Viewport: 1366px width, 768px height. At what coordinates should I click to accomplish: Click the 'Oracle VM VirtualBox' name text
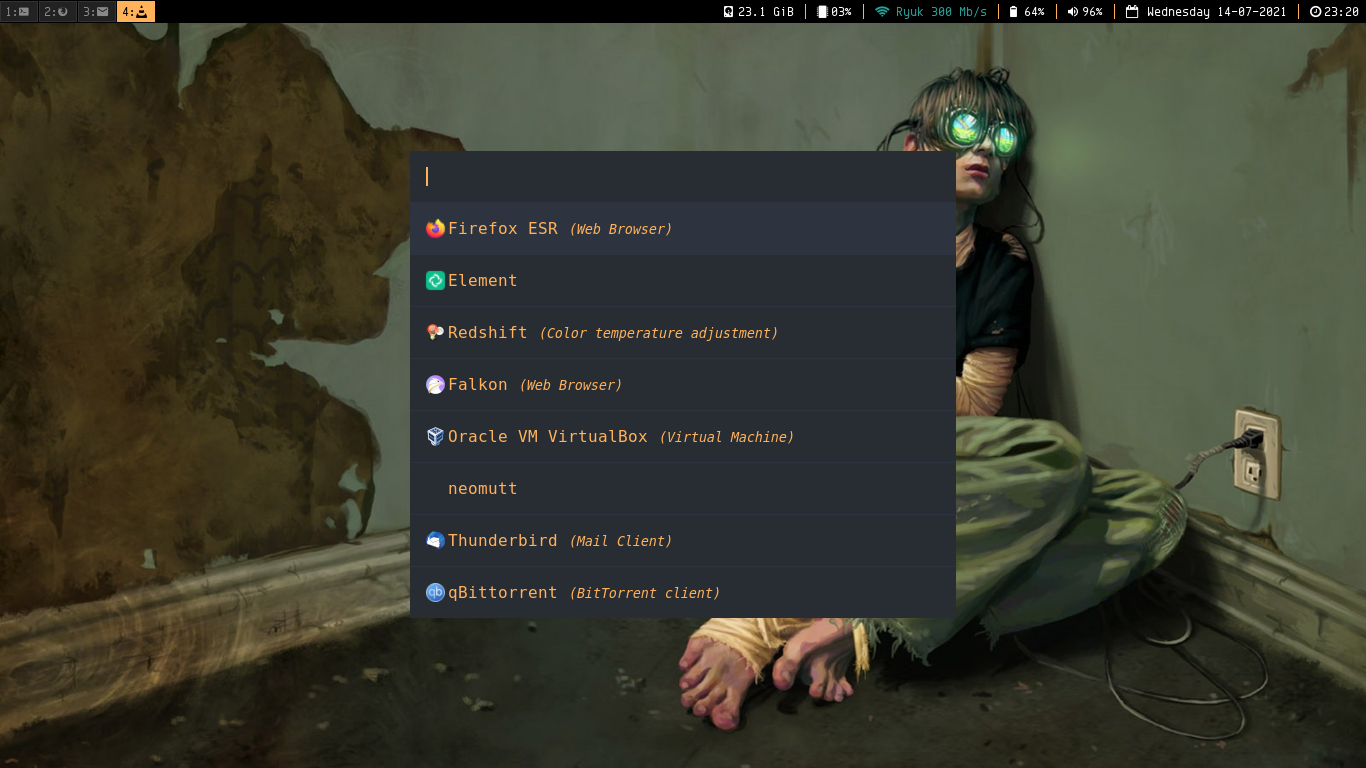pyautogui.click(x=548, y=437)
